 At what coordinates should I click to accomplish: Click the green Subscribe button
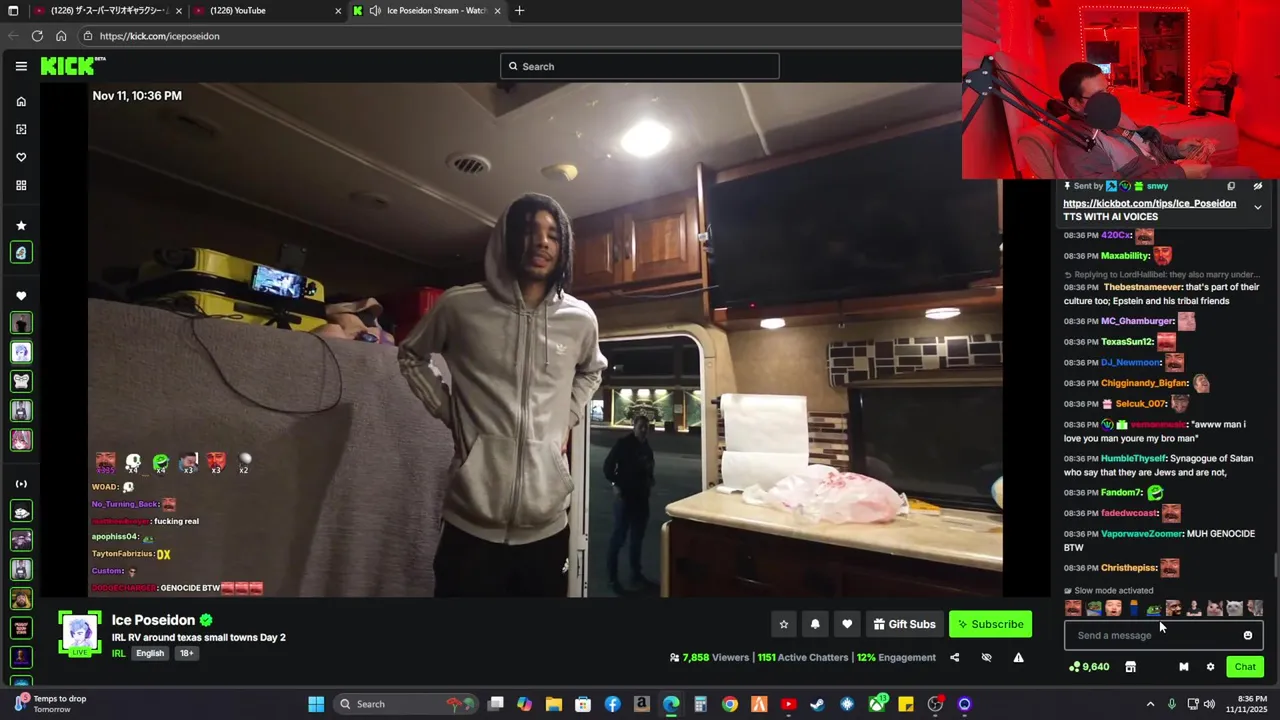(990, 624)
